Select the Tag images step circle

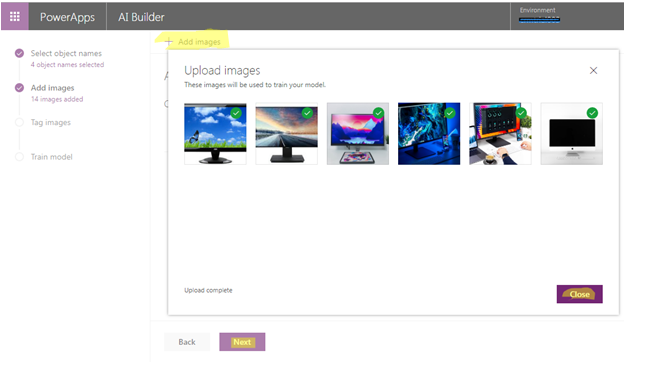19,122
